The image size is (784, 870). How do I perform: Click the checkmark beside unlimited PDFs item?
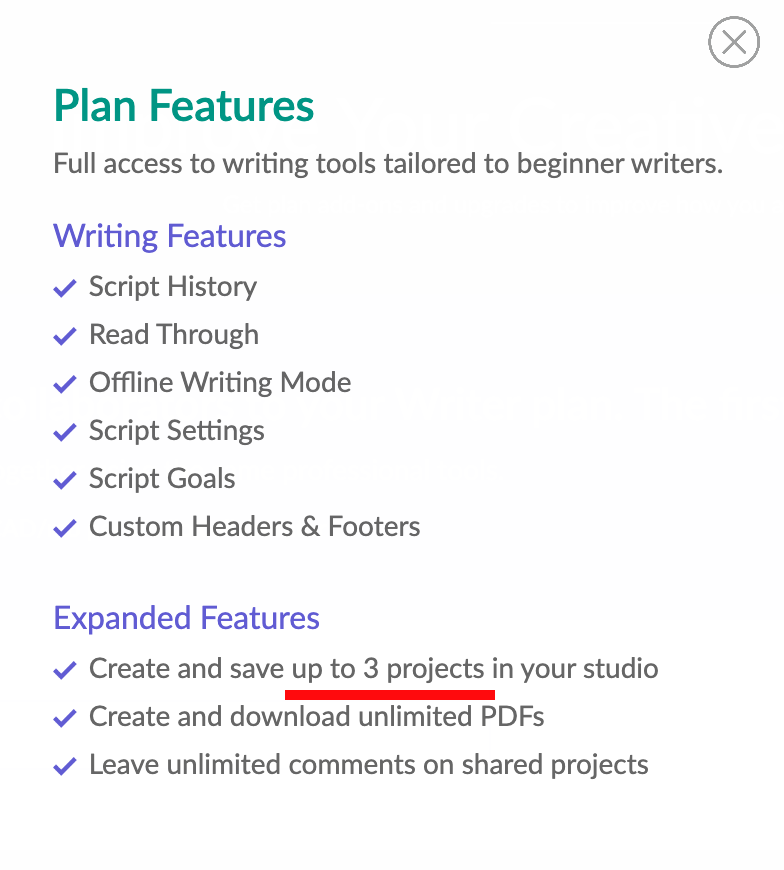tap(64, 718)
